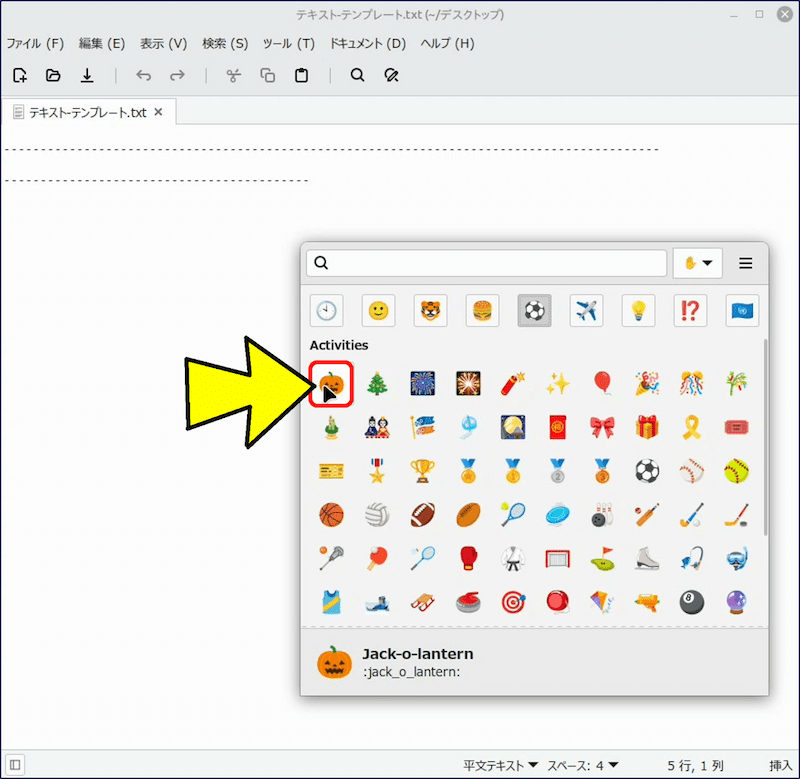This screenshot has height=779, width=800.
Task: Click the new document toolbar icon
Action: click(20, 75)
